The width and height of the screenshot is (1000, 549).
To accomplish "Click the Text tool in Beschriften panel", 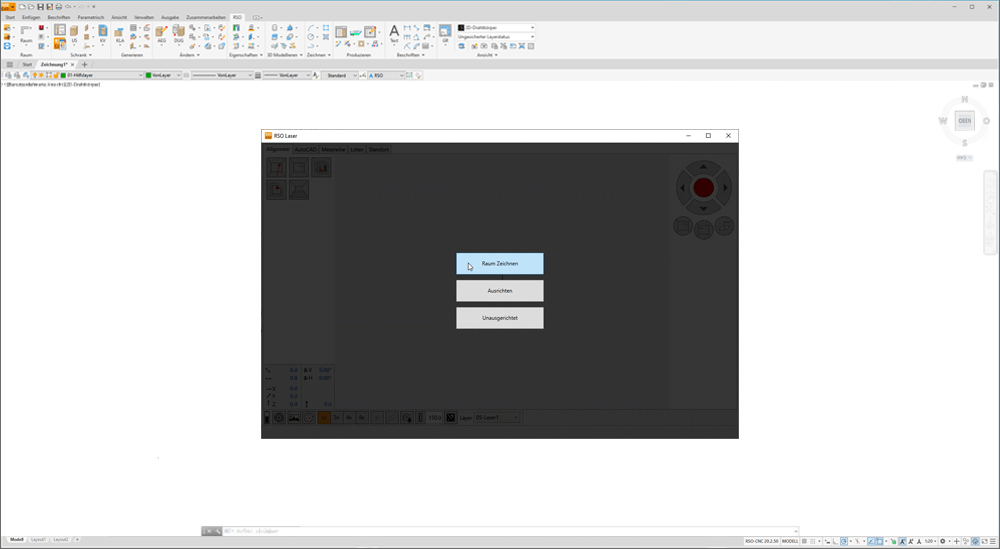I will pos(394,34).
